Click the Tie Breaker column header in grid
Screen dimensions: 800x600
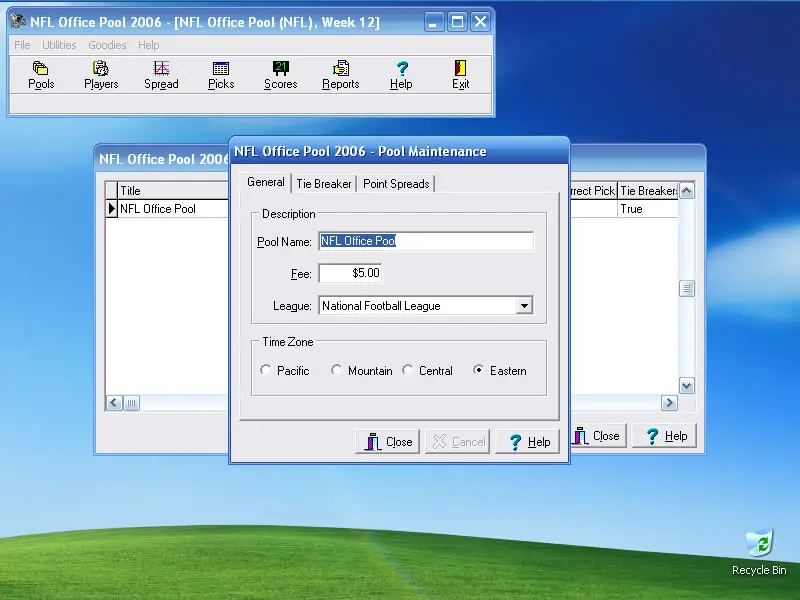648,191
